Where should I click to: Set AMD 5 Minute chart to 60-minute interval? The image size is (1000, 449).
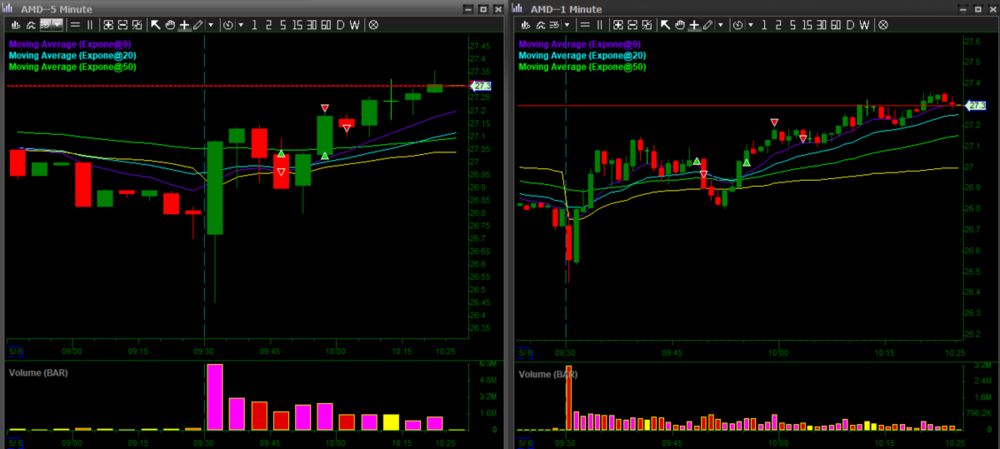coord(325,24)
